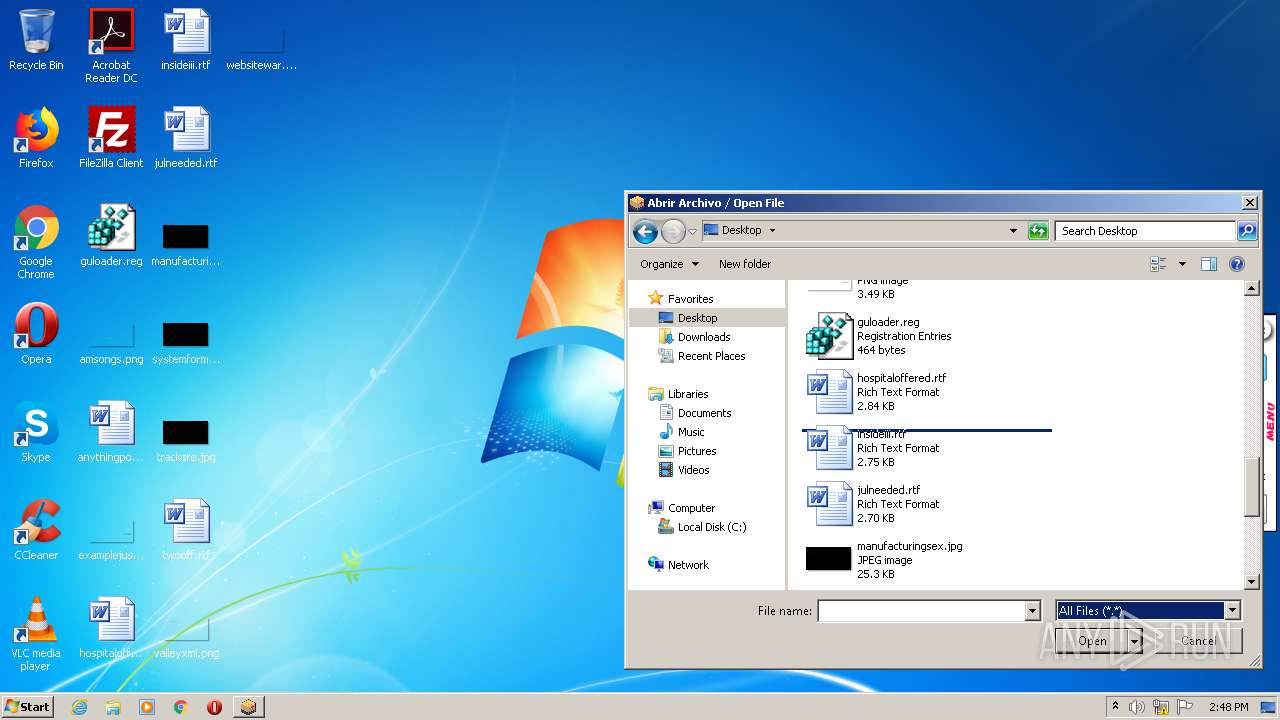The height and width of the screenshot is (720, 1280).
Task: Open Windows Explorer from taskbar
Action: pos(113,707)
